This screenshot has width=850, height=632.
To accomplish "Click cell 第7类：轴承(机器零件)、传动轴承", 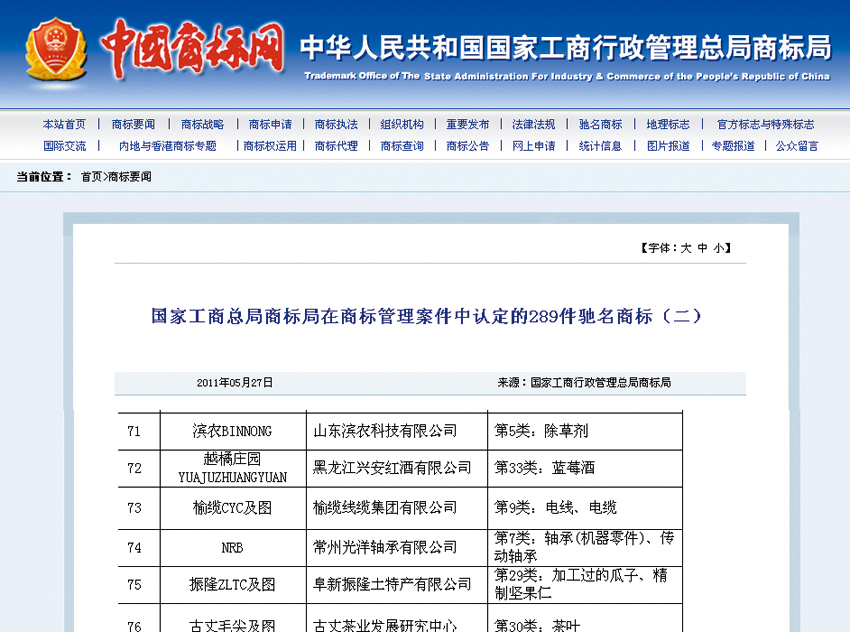I will point(585,548).
